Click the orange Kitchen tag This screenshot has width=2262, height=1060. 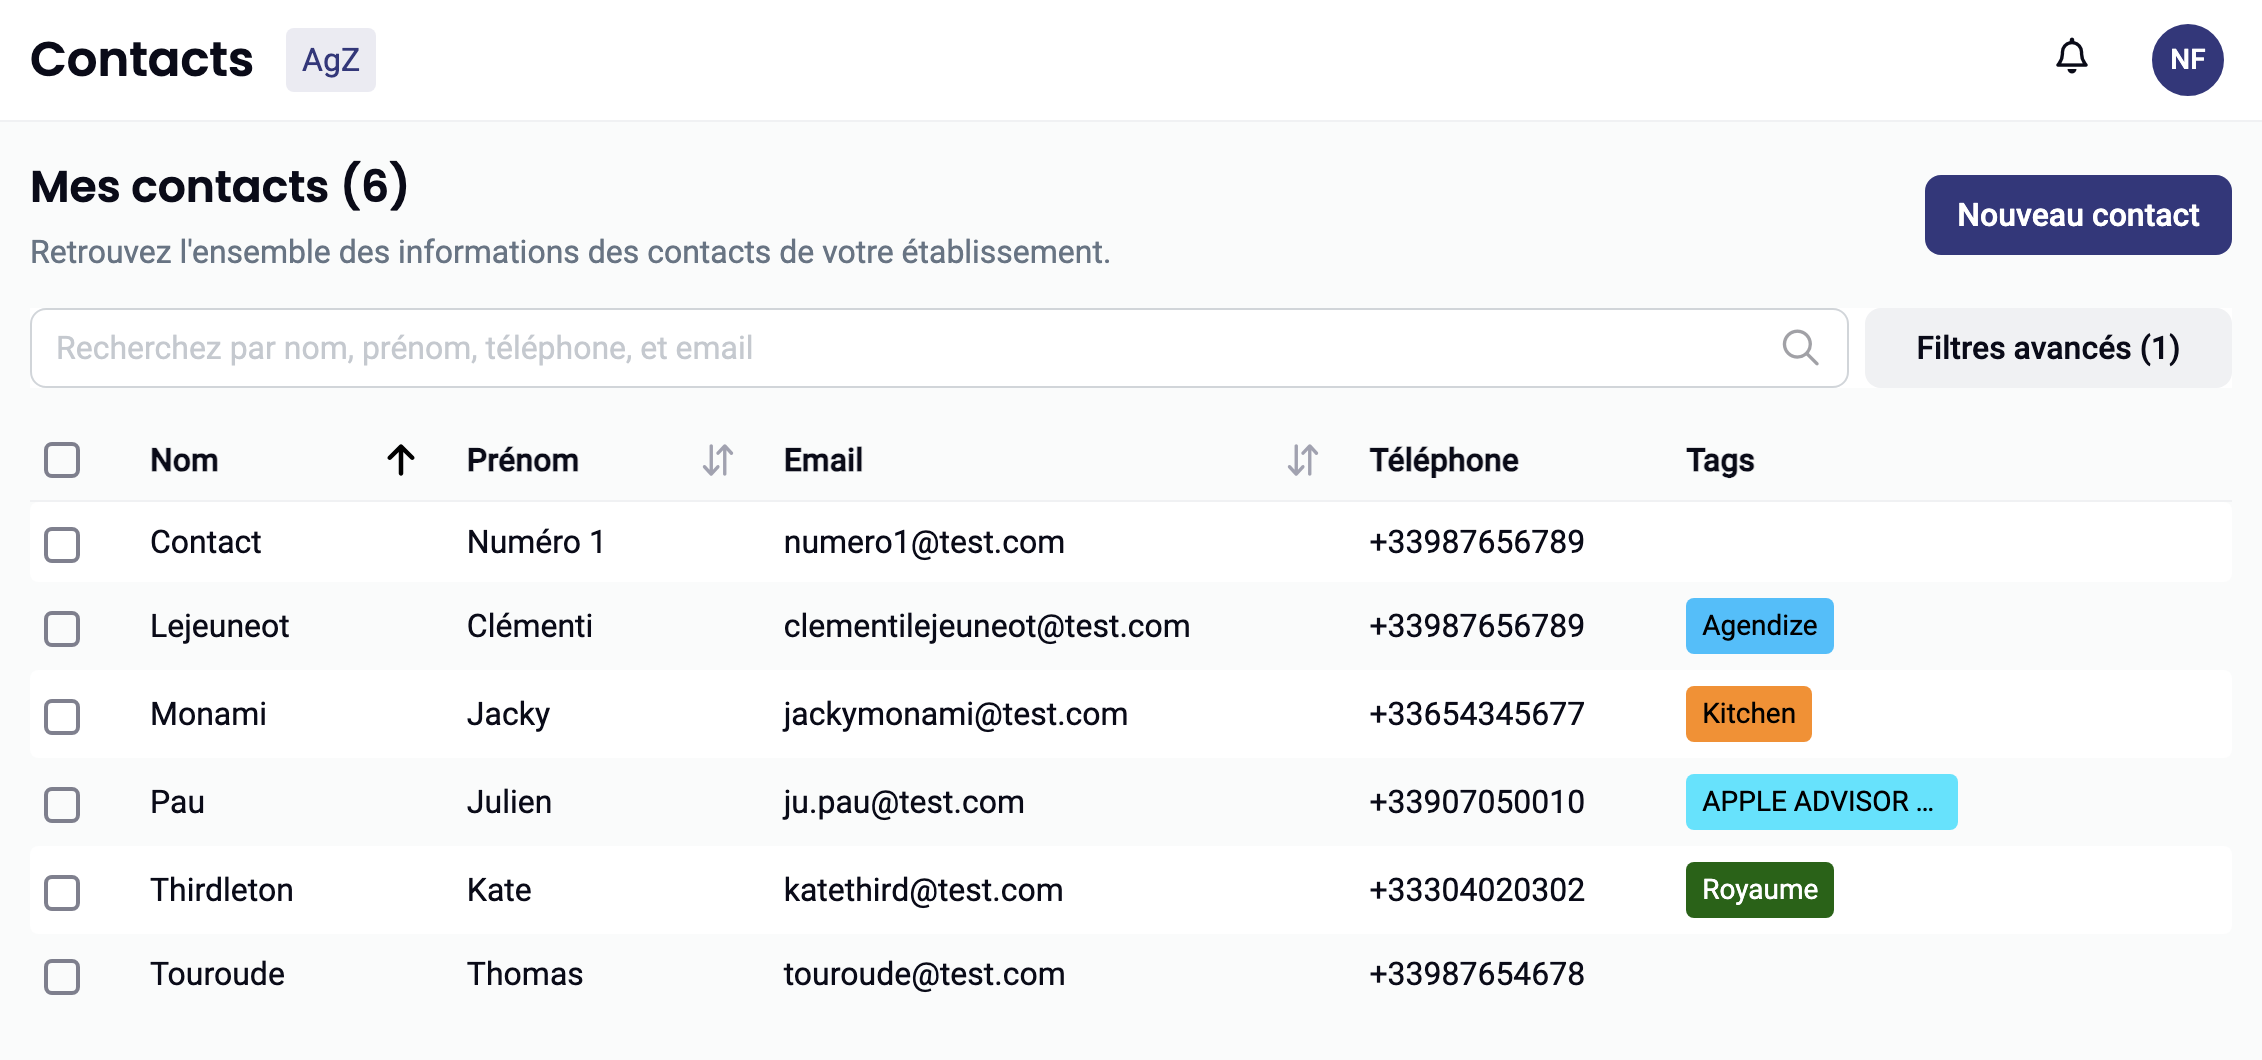tap(1749, 714)
